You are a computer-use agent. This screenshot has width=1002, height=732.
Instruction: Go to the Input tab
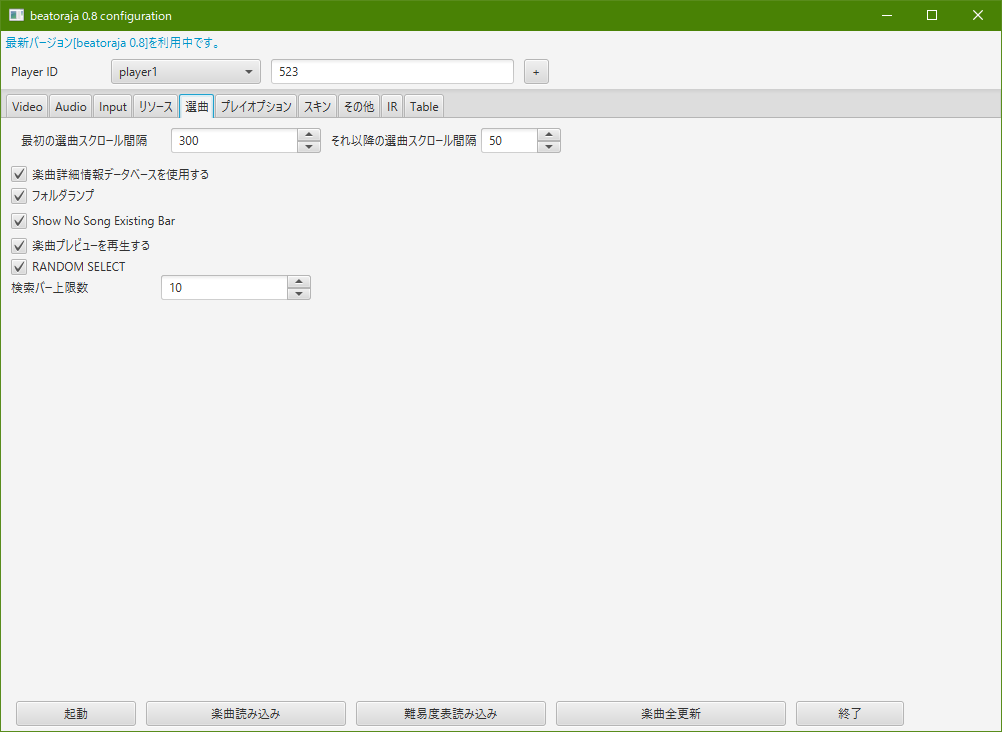112,107
